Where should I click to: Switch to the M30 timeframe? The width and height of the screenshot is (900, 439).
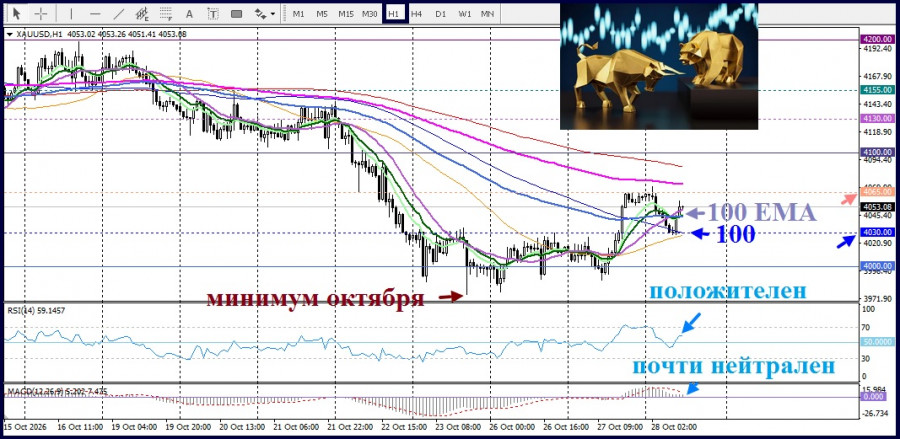tap(370, 13)
